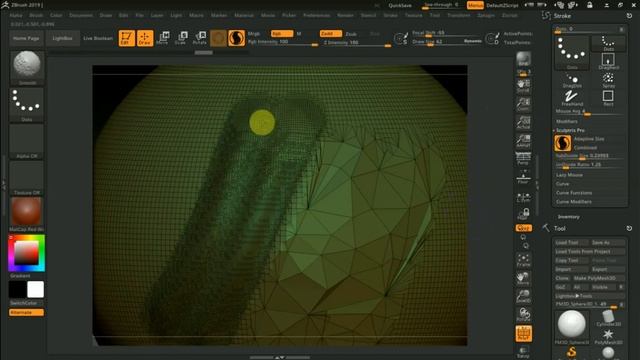This screenshot has height=360, width=640.
Task: Click the Zoom canvas icon
Action: coord(523,104)
